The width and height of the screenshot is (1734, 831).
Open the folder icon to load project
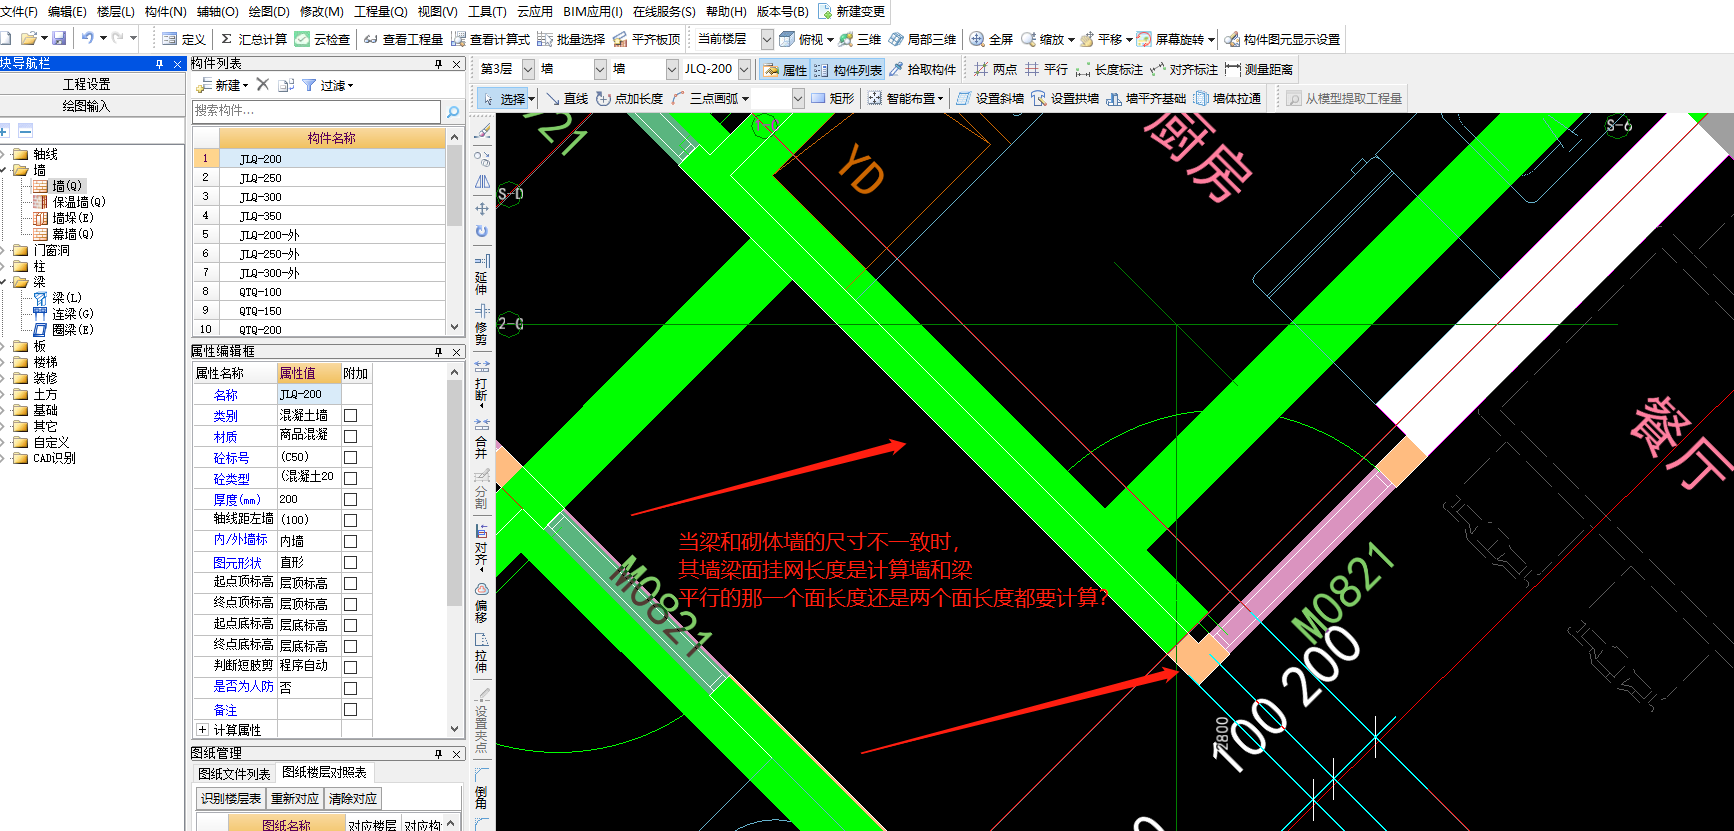[29, 38]
